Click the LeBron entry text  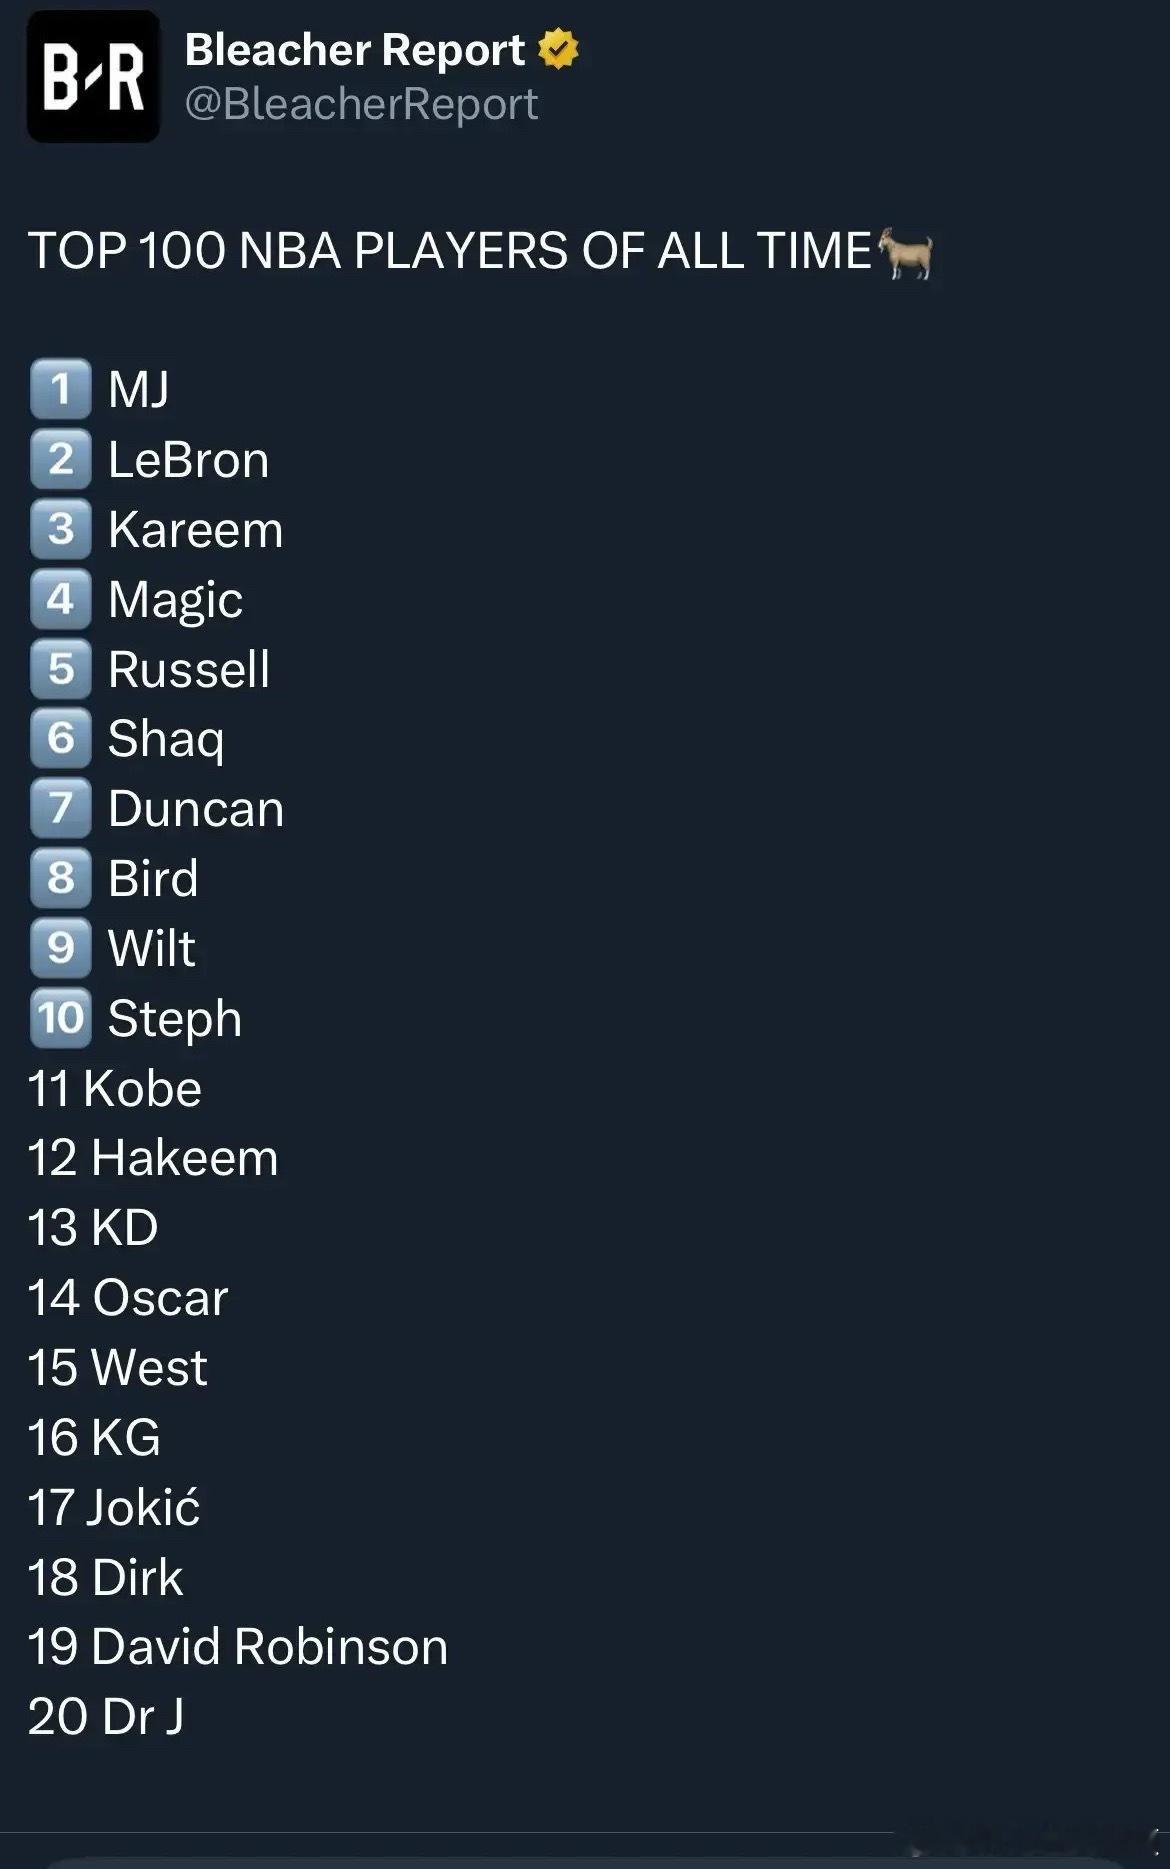(x=189, y=460)
